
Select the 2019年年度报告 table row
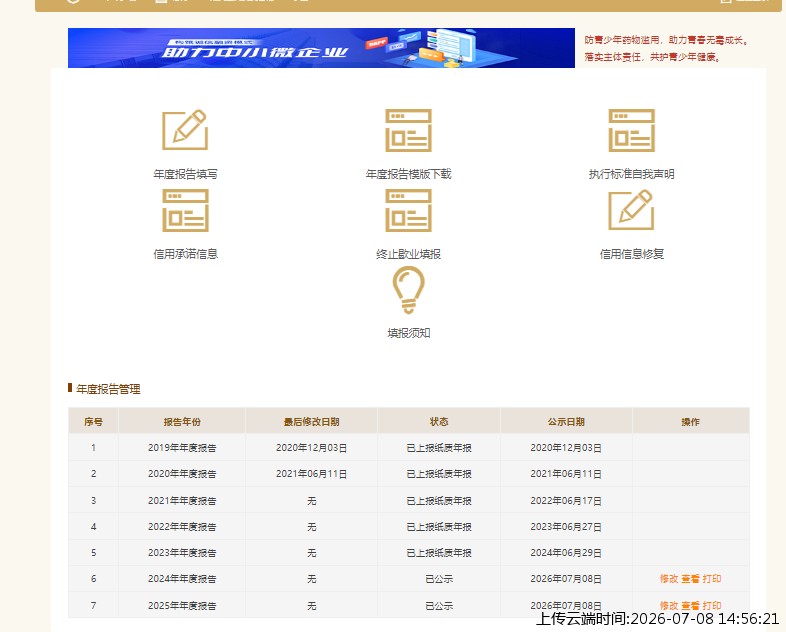click(x=409, y=448)
